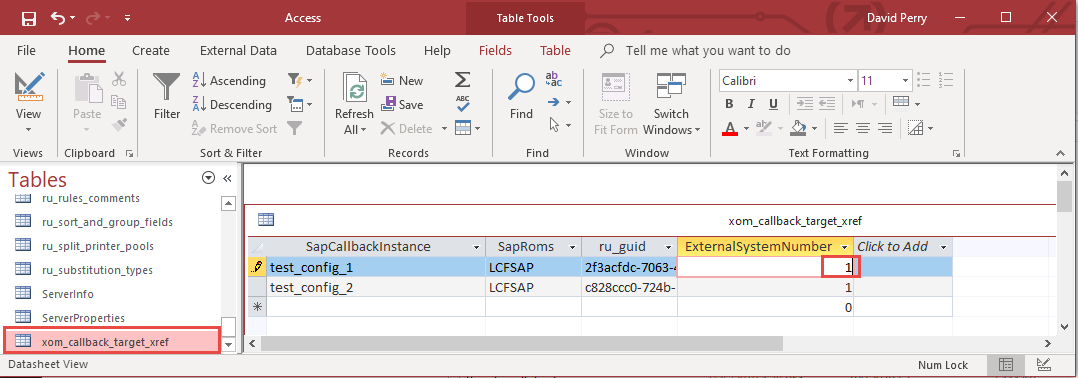This screenshot has height=378, width=1078.
Task: Click the Filter funnel icon
Action: [166, 87]
